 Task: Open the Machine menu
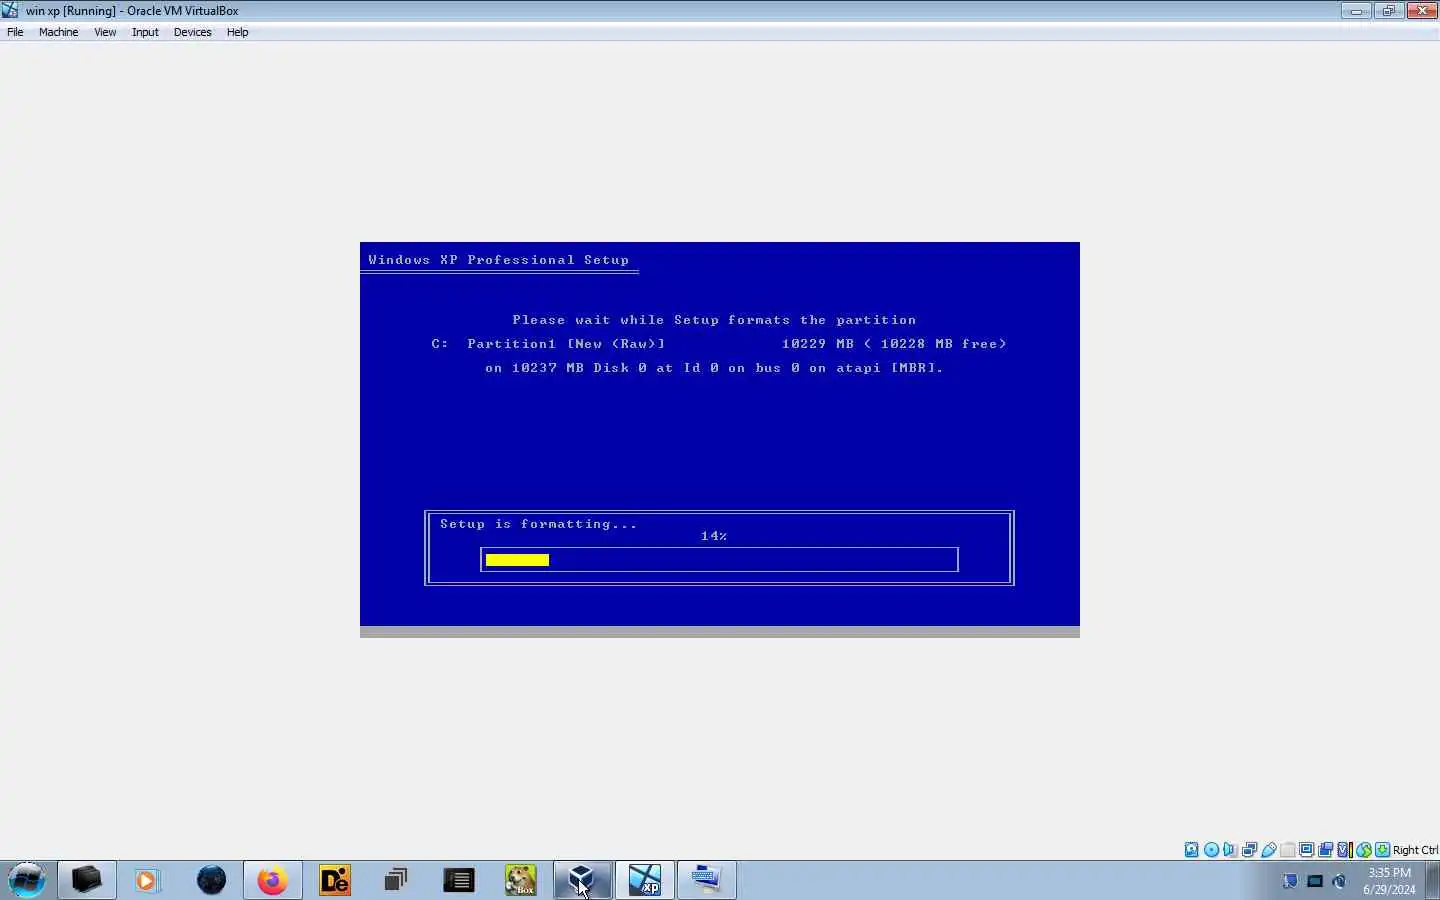(x=58, y=32)
